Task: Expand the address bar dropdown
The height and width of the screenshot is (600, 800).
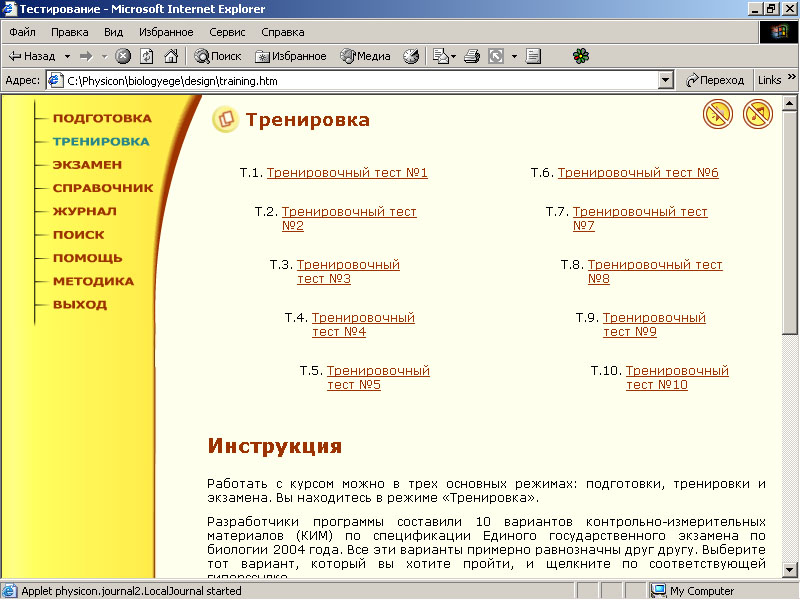Action: [666, 80]
